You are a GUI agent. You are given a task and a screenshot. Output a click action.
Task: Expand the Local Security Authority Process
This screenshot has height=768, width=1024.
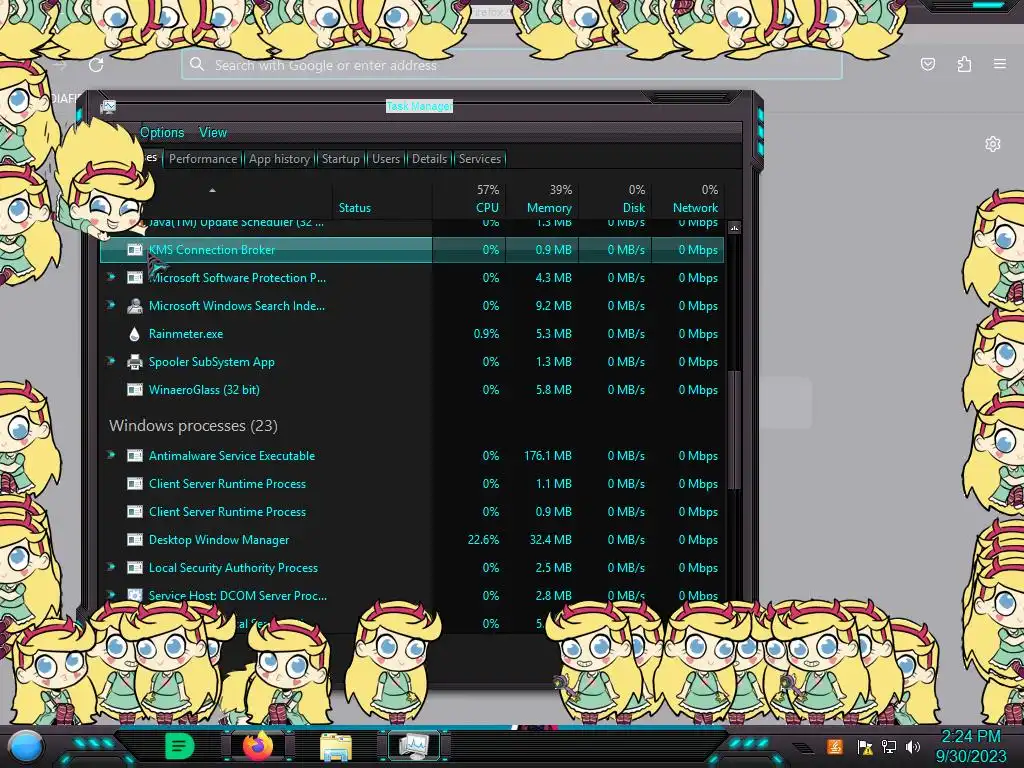112,567
